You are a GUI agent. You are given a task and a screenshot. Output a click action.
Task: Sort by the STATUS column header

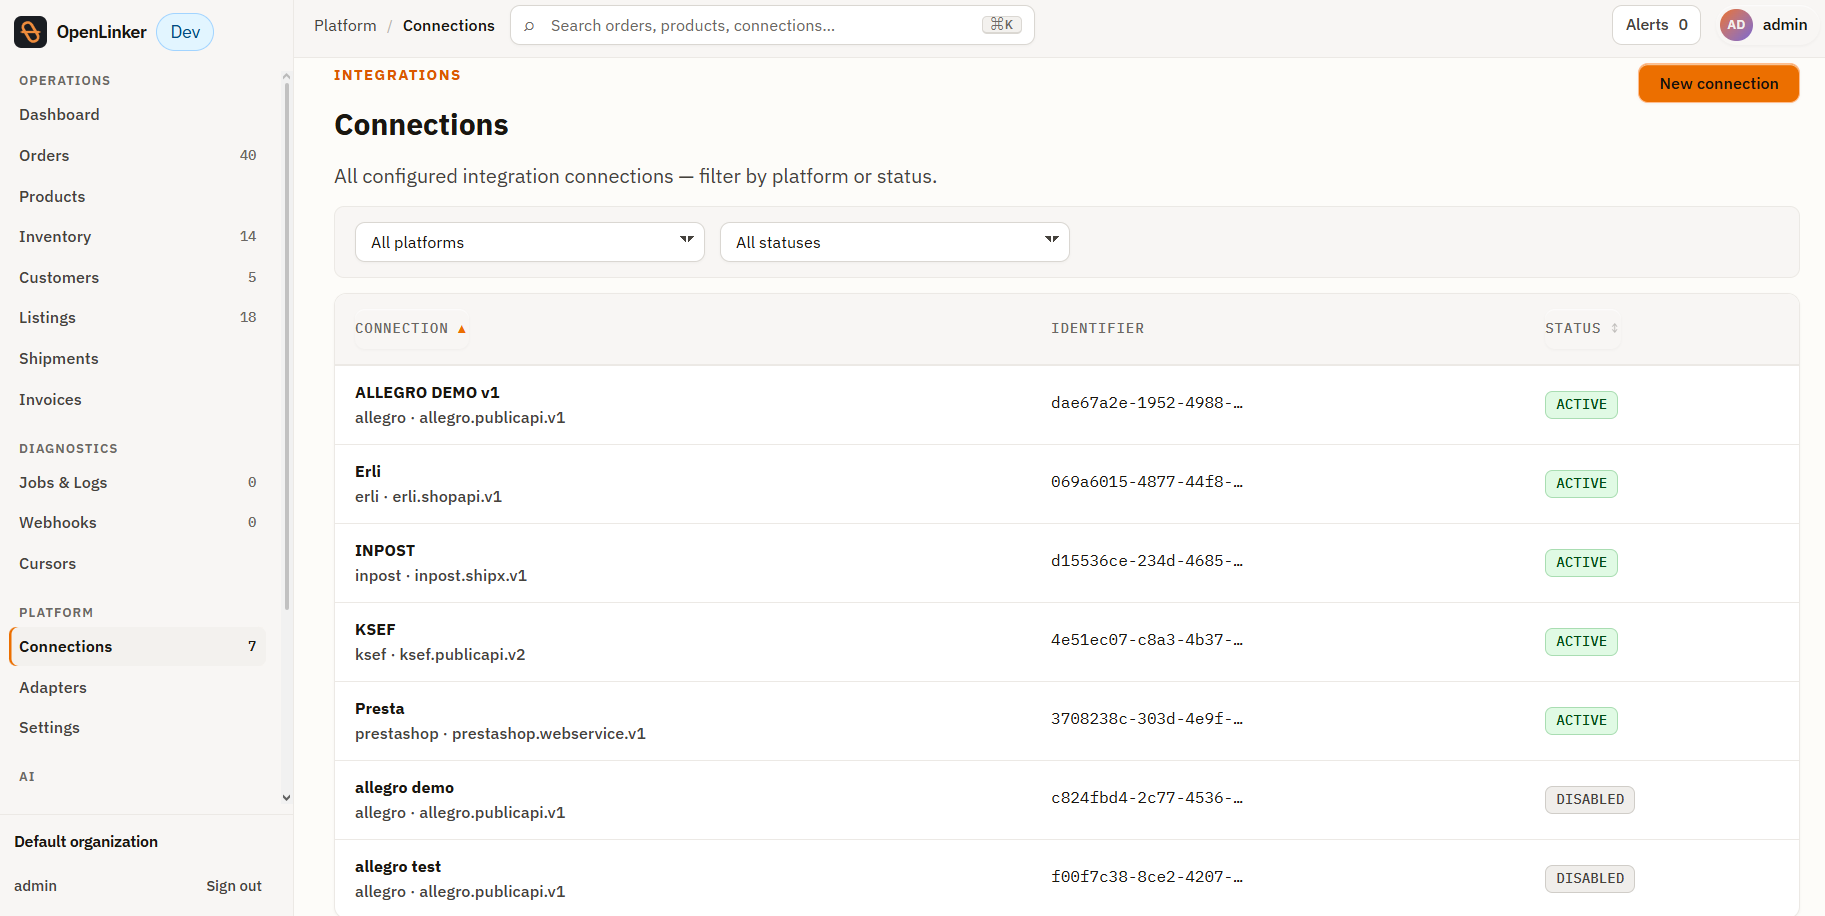point(1581,329)
